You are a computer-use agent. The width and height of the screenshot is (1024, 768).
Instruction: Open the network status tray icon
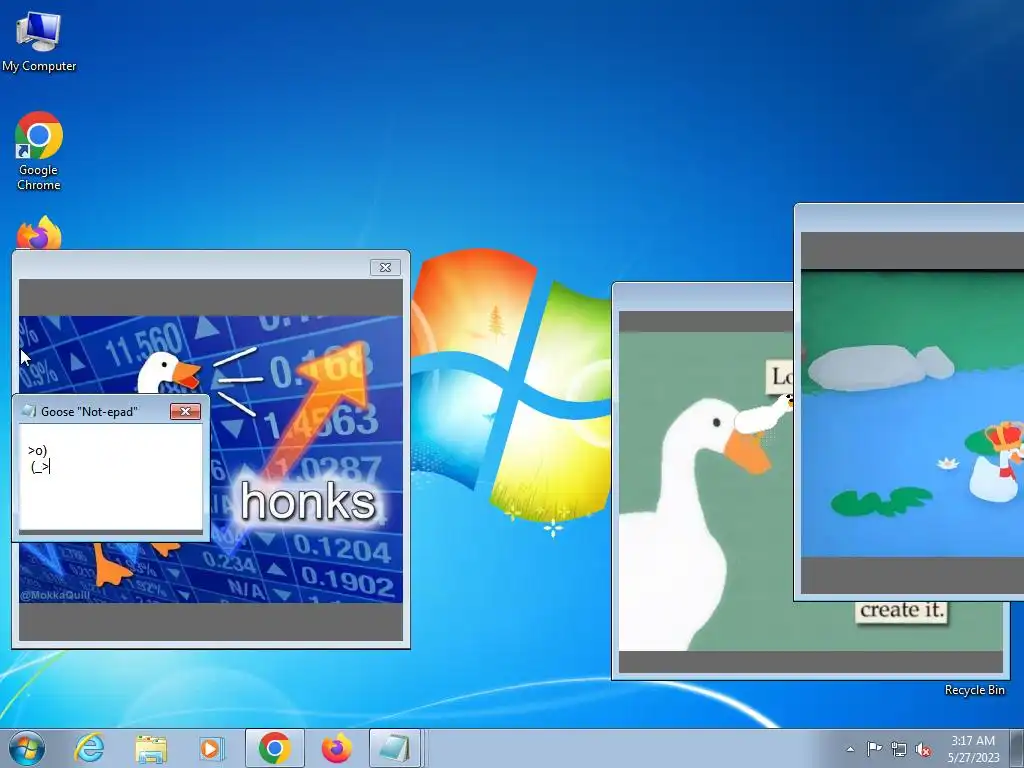(x=899, y=749)
